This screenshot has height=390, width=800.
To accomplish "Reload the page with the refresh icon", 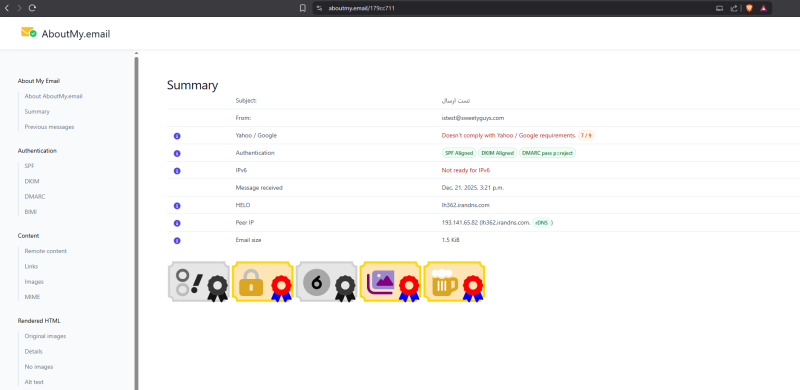I will coord(32,8).
